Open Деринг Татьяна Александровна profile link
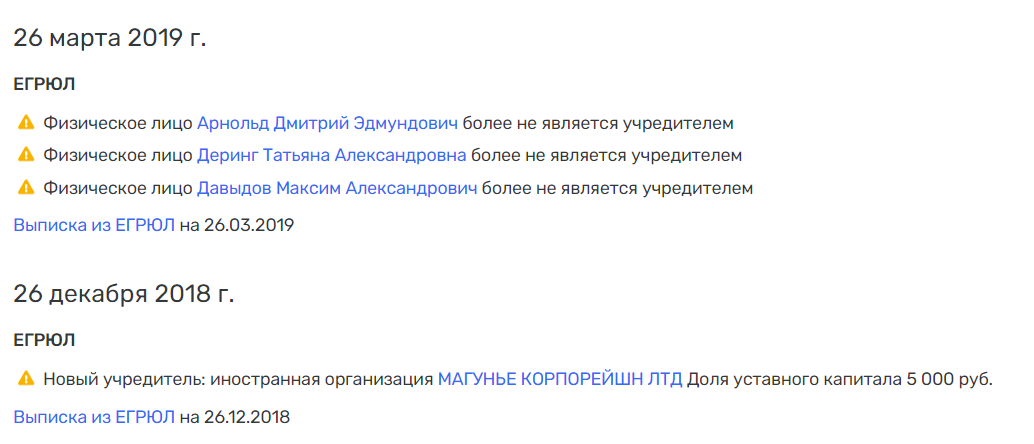 [x=332, y=156]
